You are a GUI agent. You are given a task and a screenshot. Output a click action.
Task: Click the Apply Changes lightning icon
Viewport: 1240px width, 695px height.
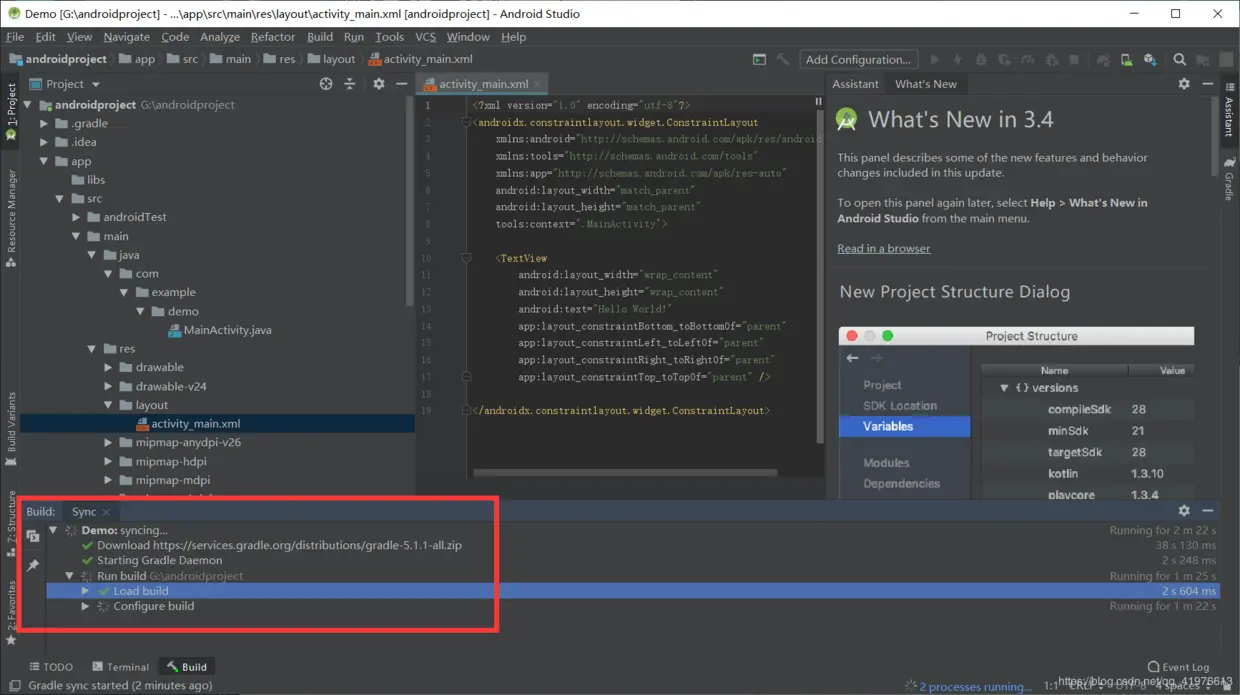click(x=958, y=60)
